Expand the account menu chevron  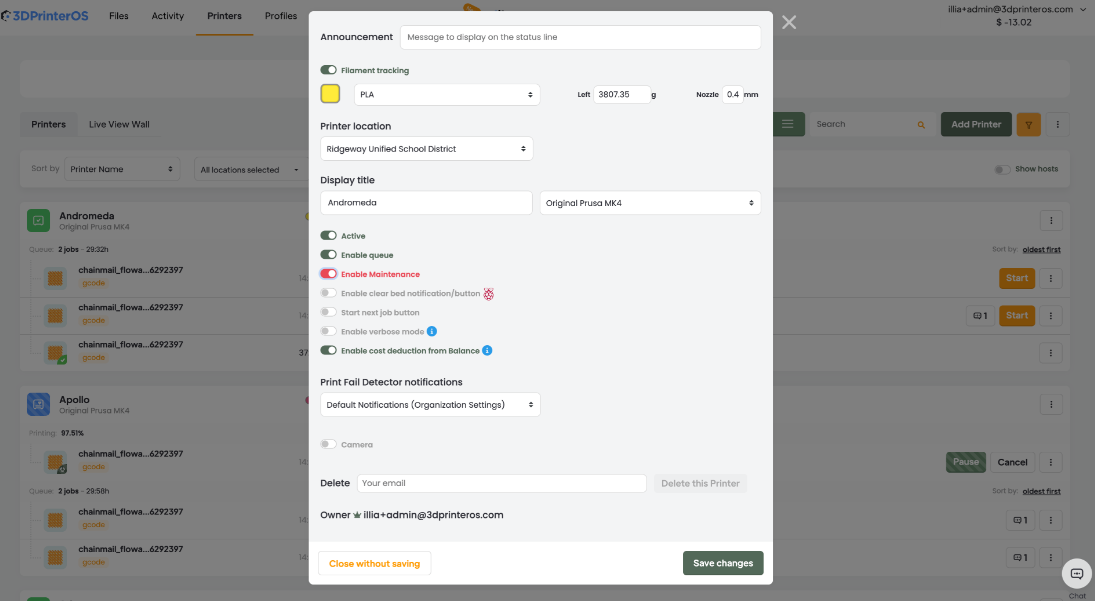1083,10
